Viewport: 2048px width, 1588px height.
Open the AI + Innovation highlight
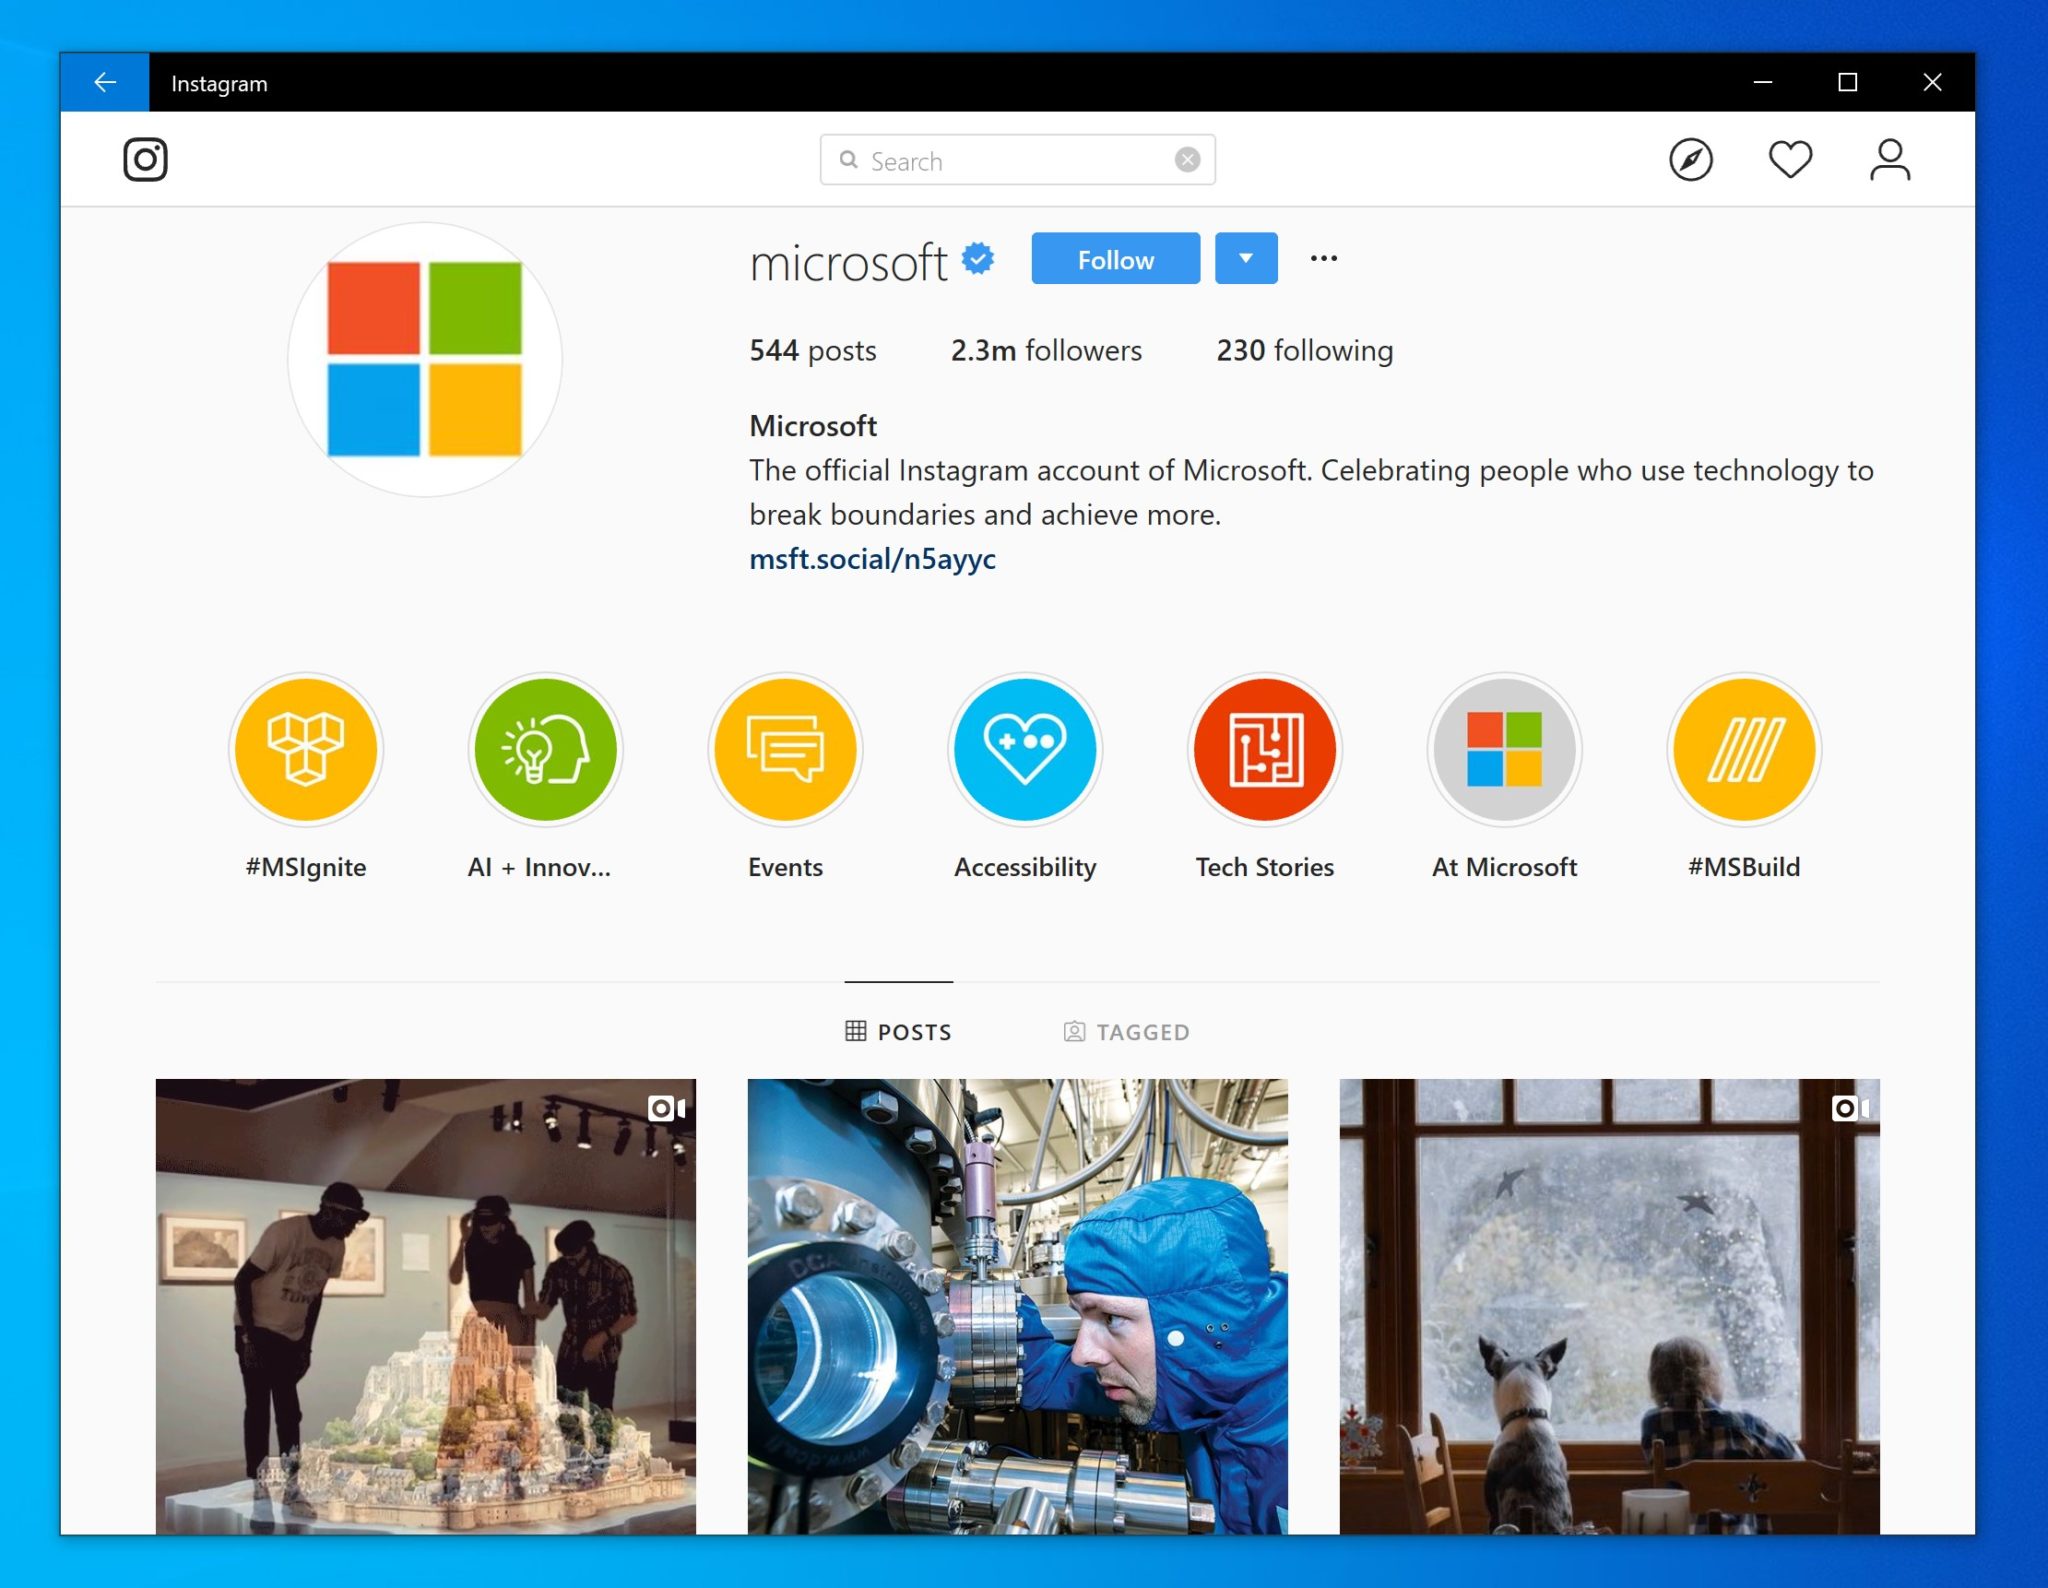coord(545,749)
